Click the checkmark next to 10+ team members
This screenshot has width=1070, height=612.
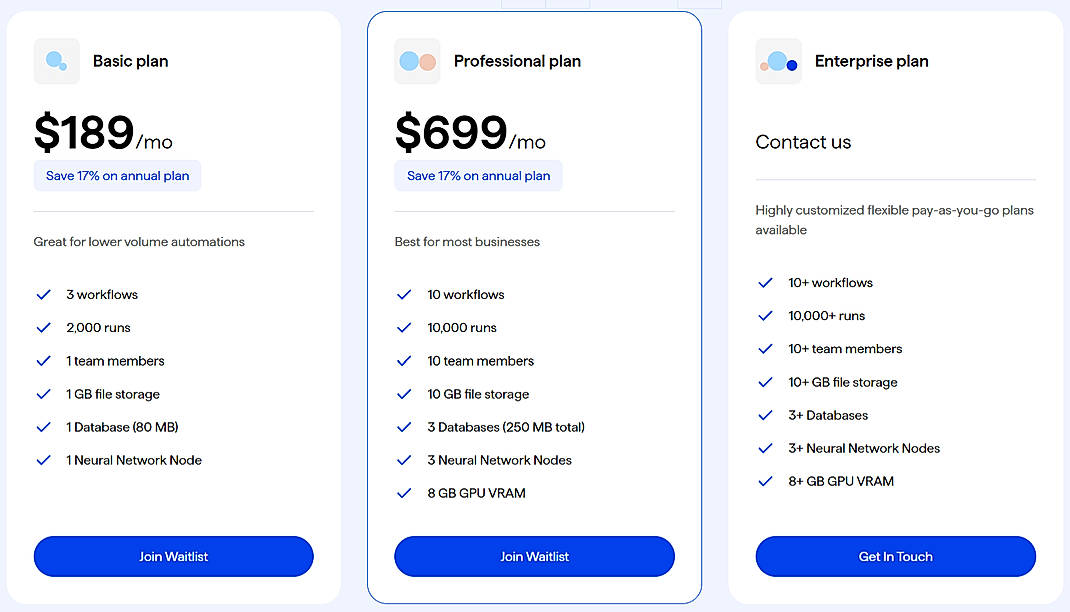click(x=765, y=348)
